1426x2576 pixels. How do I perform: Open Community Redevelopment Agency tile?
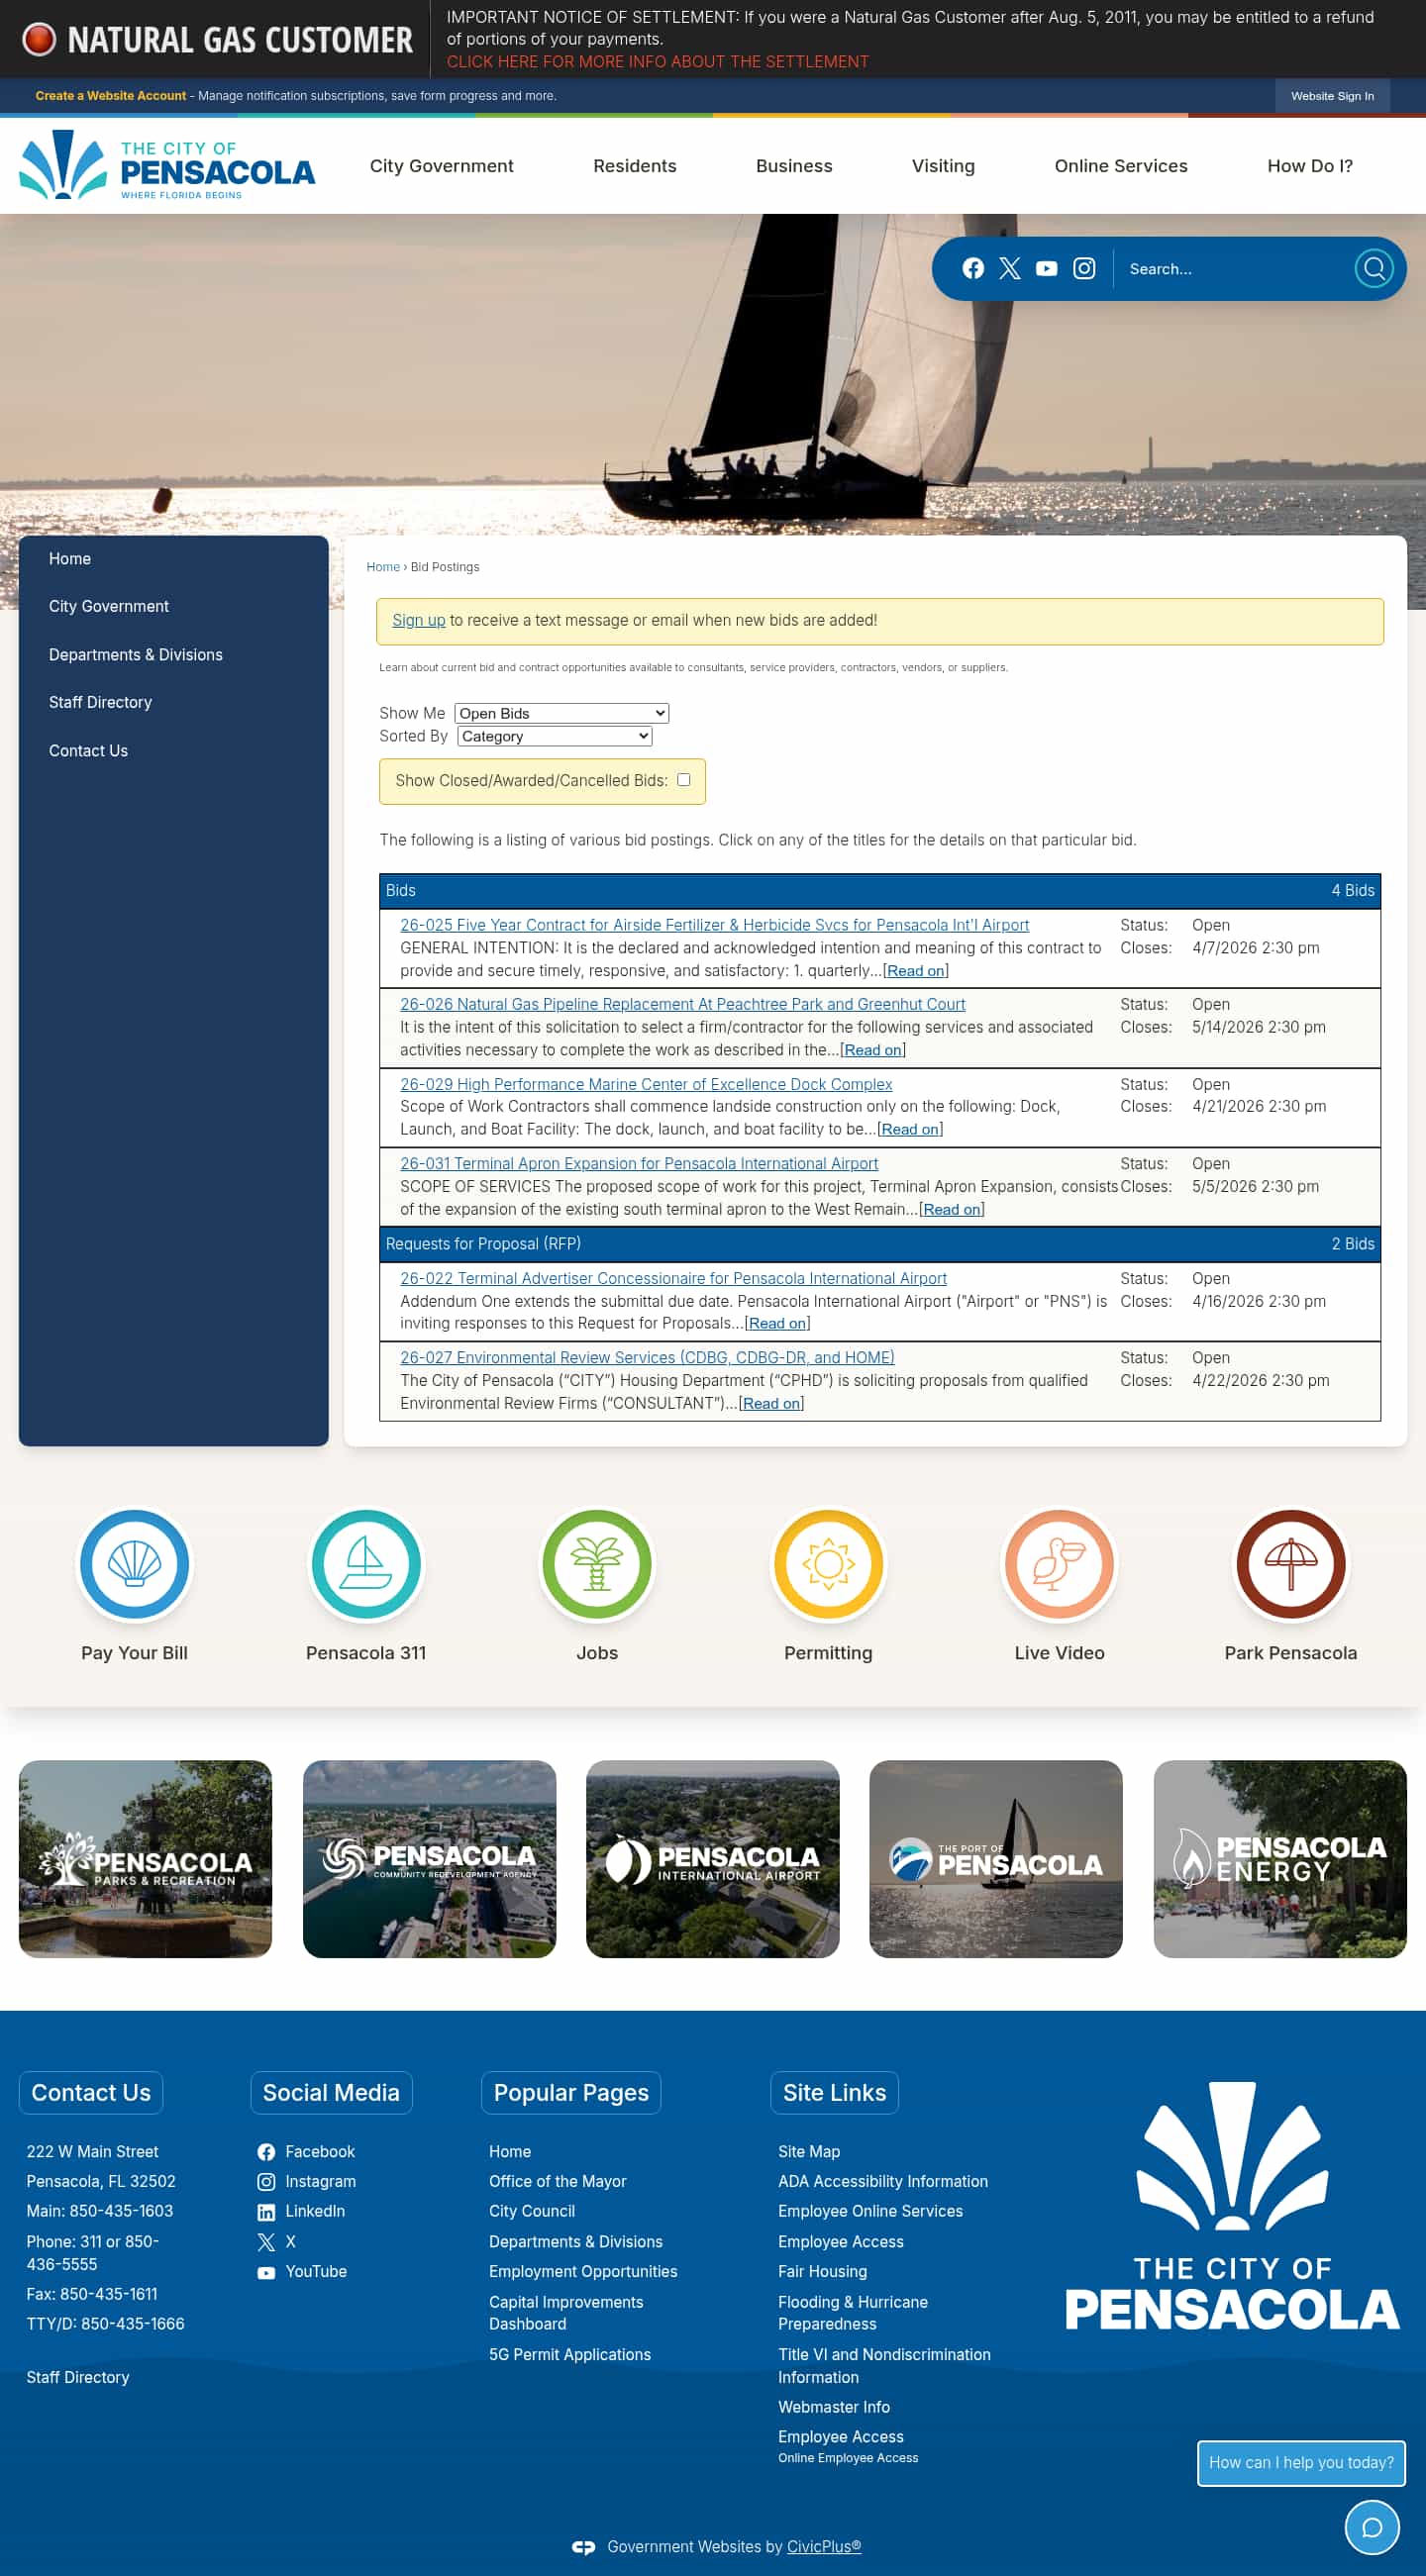429,1859
